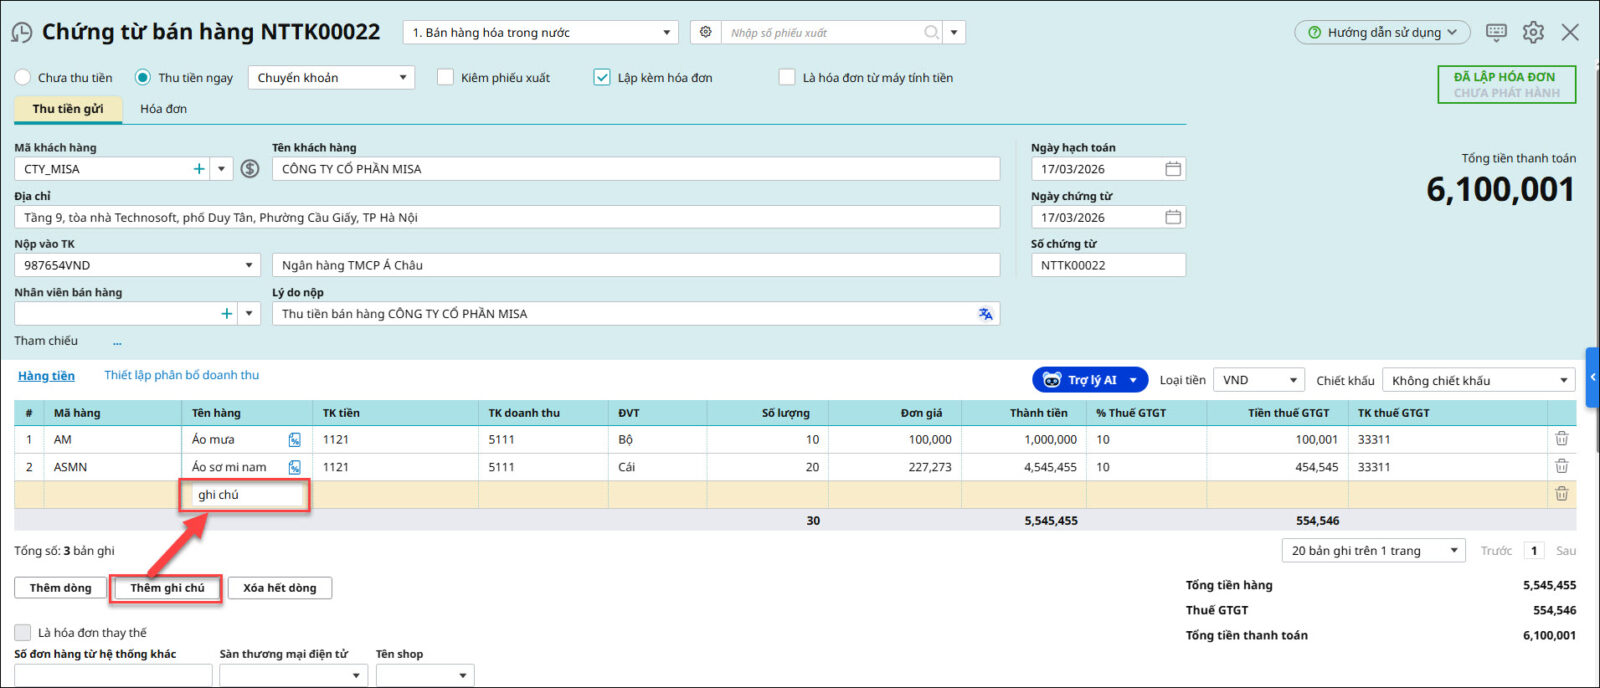Viewport: 1600px width, 688px height.
Task: Click the Số chứng từ input field
Action: point(1107,265)
